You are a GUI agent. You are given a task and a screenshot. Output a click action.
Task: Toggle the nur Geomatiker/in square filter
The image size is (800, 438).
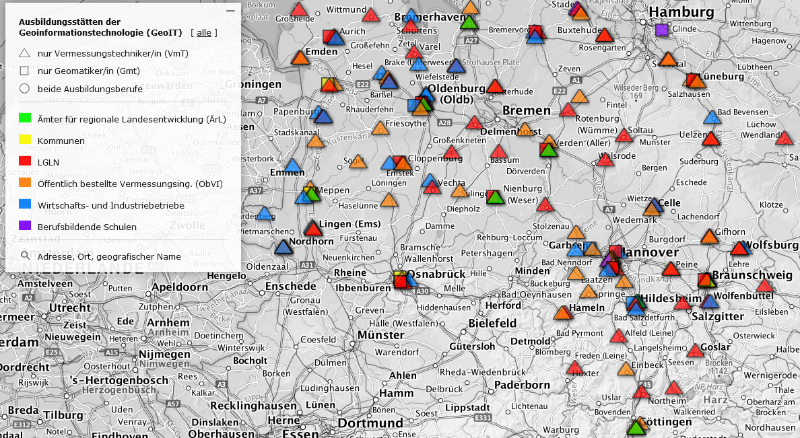[24, 70]
